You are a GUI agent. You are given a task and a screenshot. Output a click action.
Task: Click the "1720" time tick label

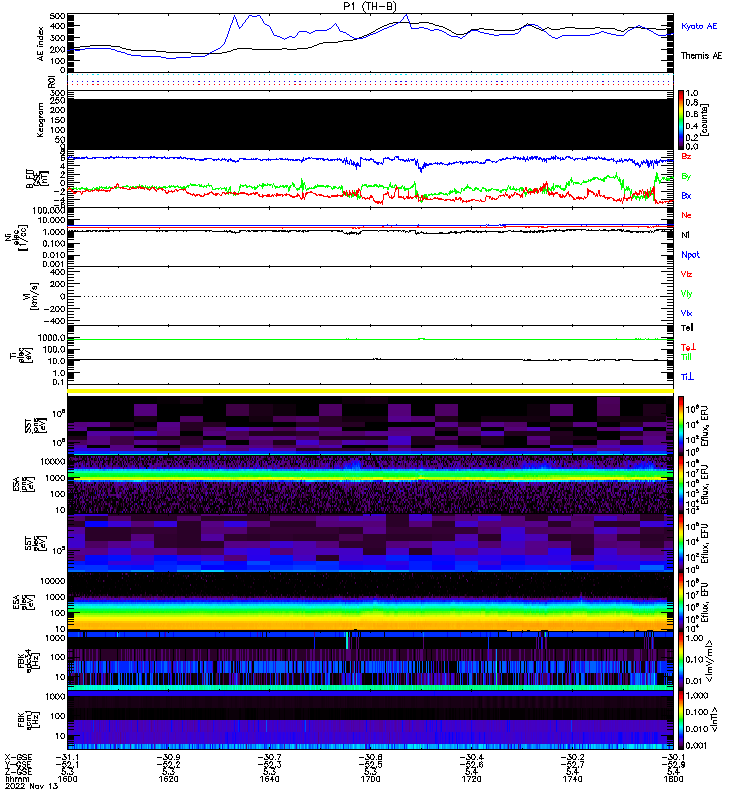click(x=471, y=779)
